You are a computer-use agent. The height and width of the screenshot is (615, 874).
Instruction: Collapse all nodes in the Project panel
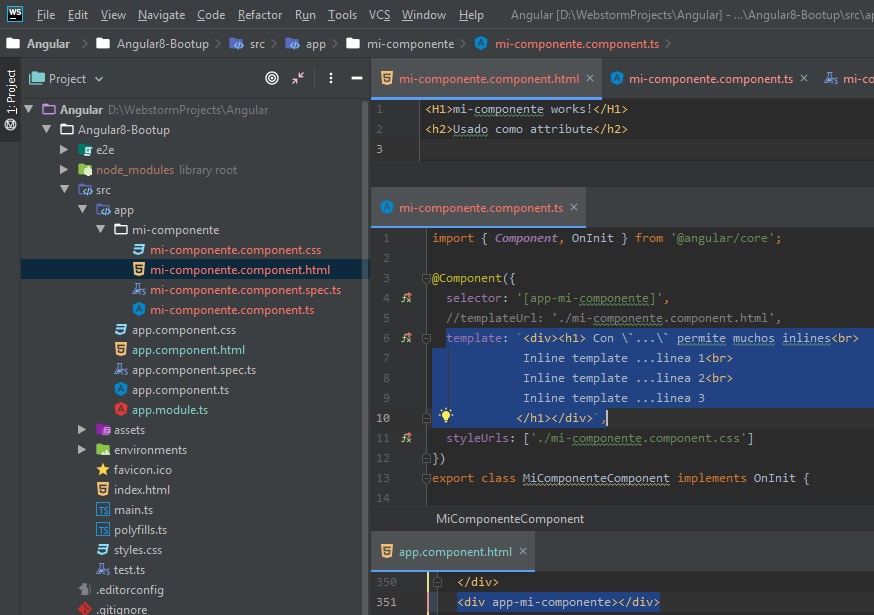tap(298, 78)
